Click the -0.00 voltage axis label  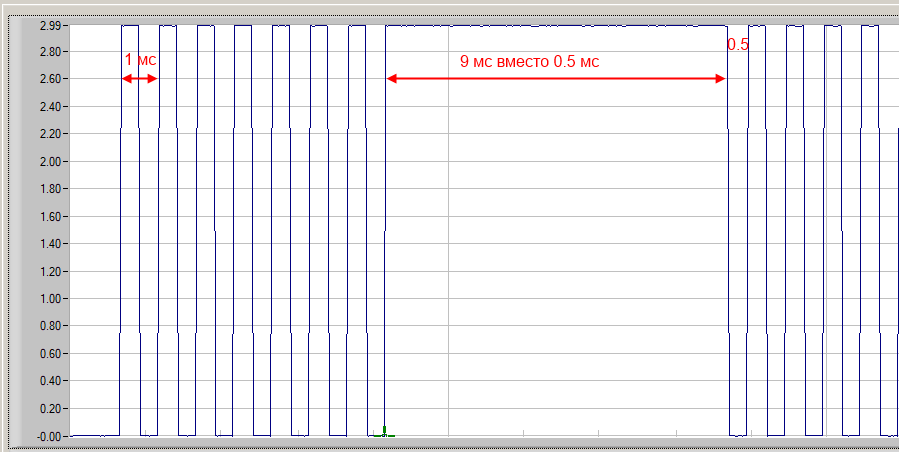click(x=49, y=436)
